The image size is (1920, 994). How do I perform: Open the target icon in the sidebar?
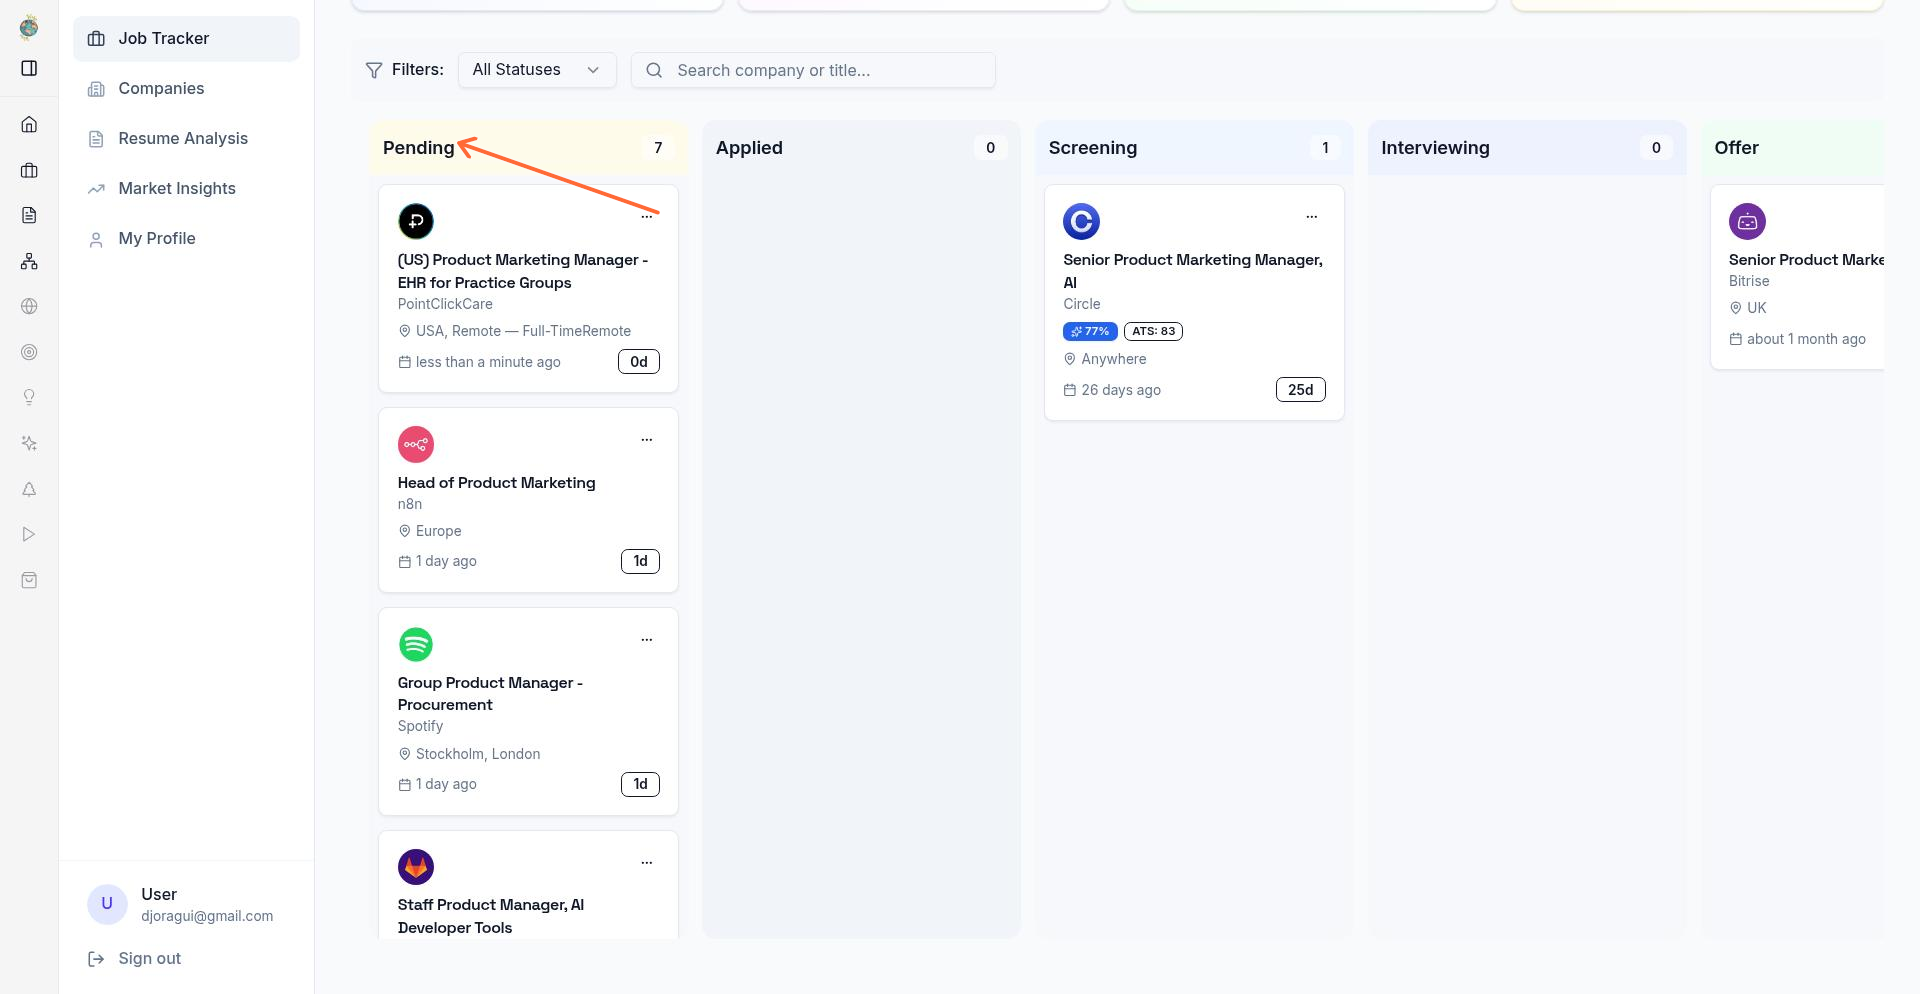click(29, 352)
